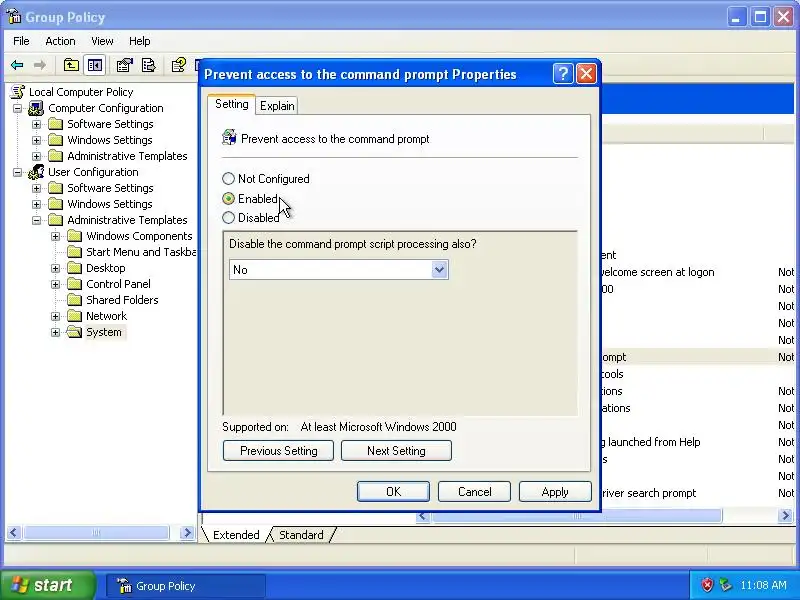This screenshot has width=800, height=600.
Task: Select the Not Configured radio button
Action: click(229, 179)
